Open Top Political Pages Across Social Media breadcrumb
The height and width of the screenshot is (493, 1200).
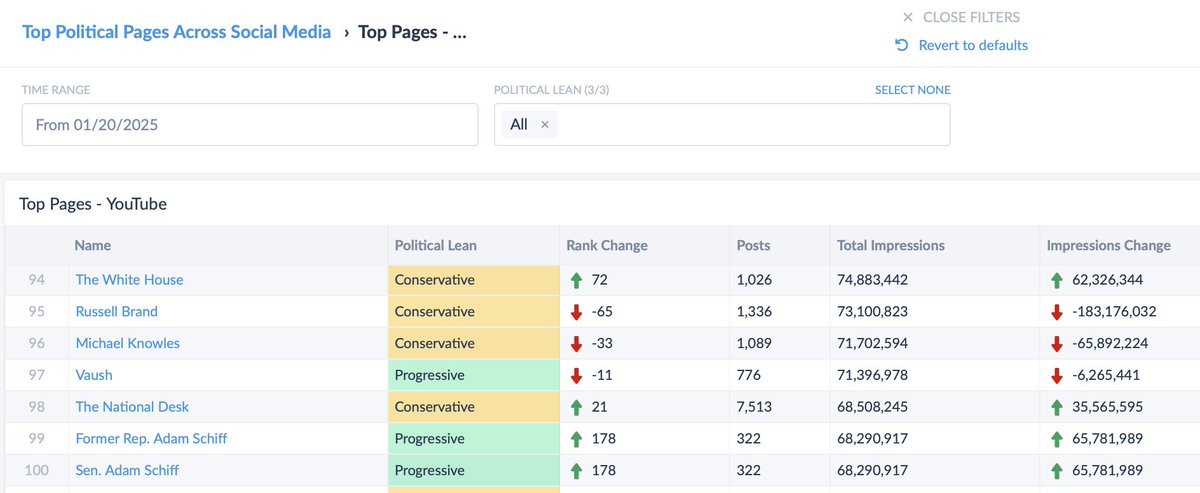tap(177, 31)
